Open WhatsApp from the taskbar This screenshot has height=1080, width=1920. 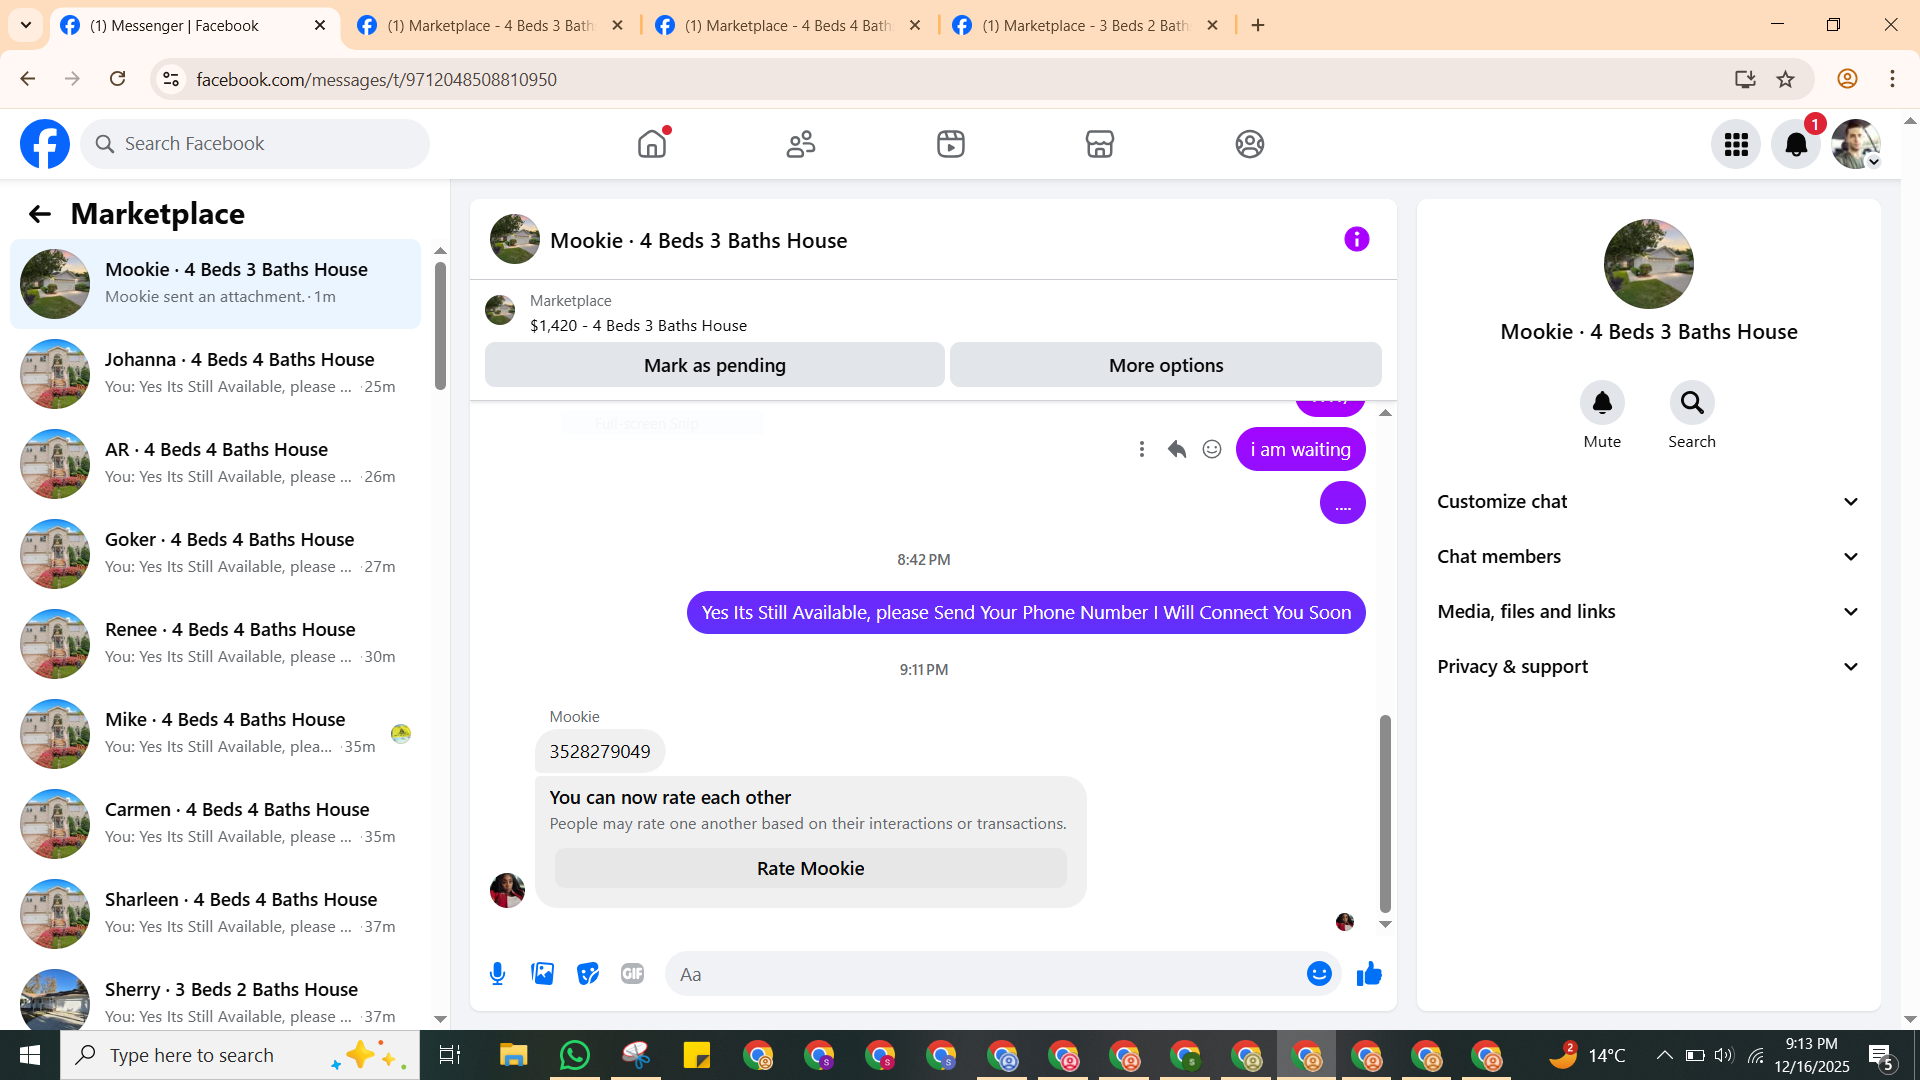pos(575,1055)
